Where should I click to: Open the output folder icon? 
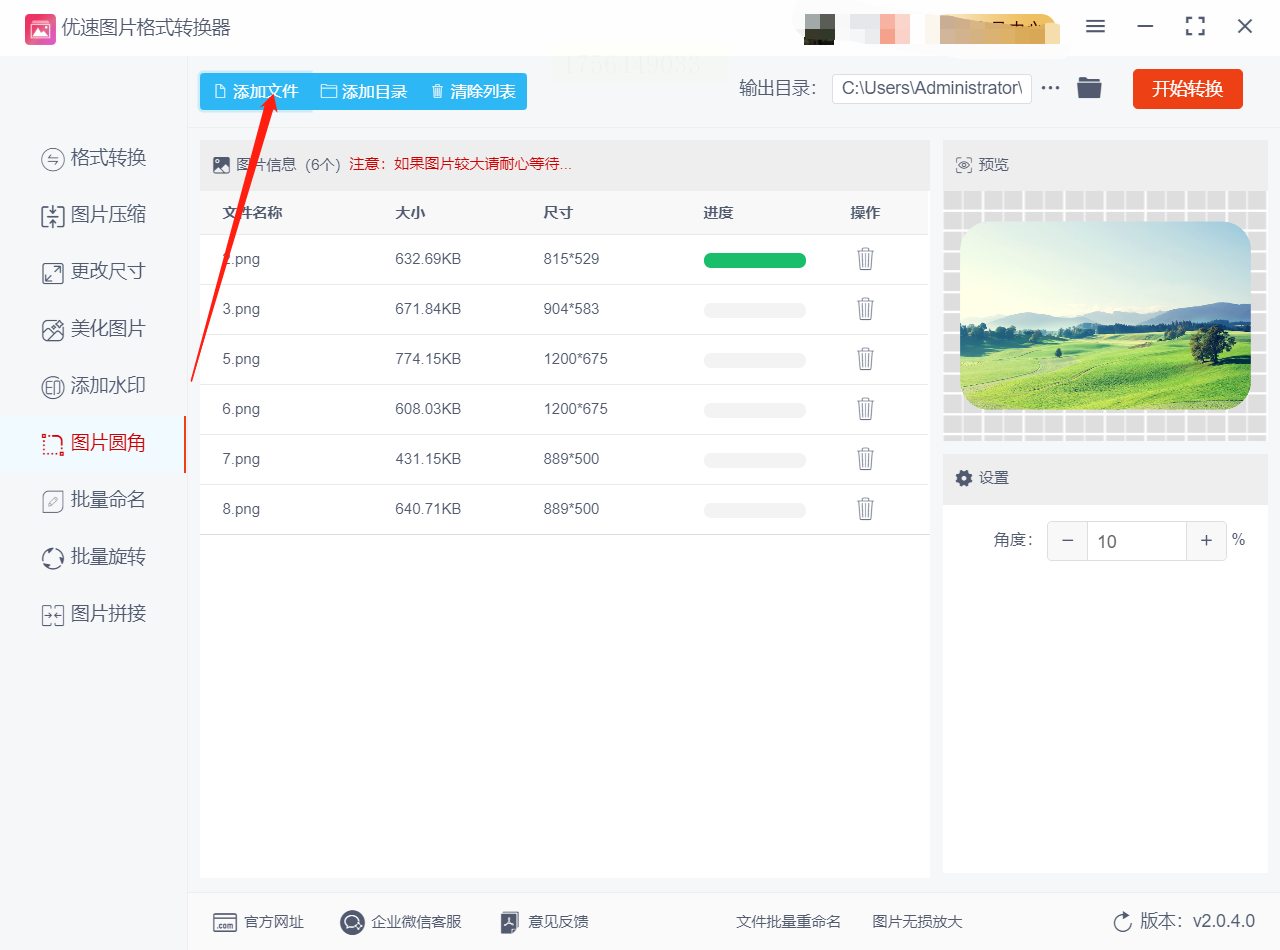(x=1089, y=88)
